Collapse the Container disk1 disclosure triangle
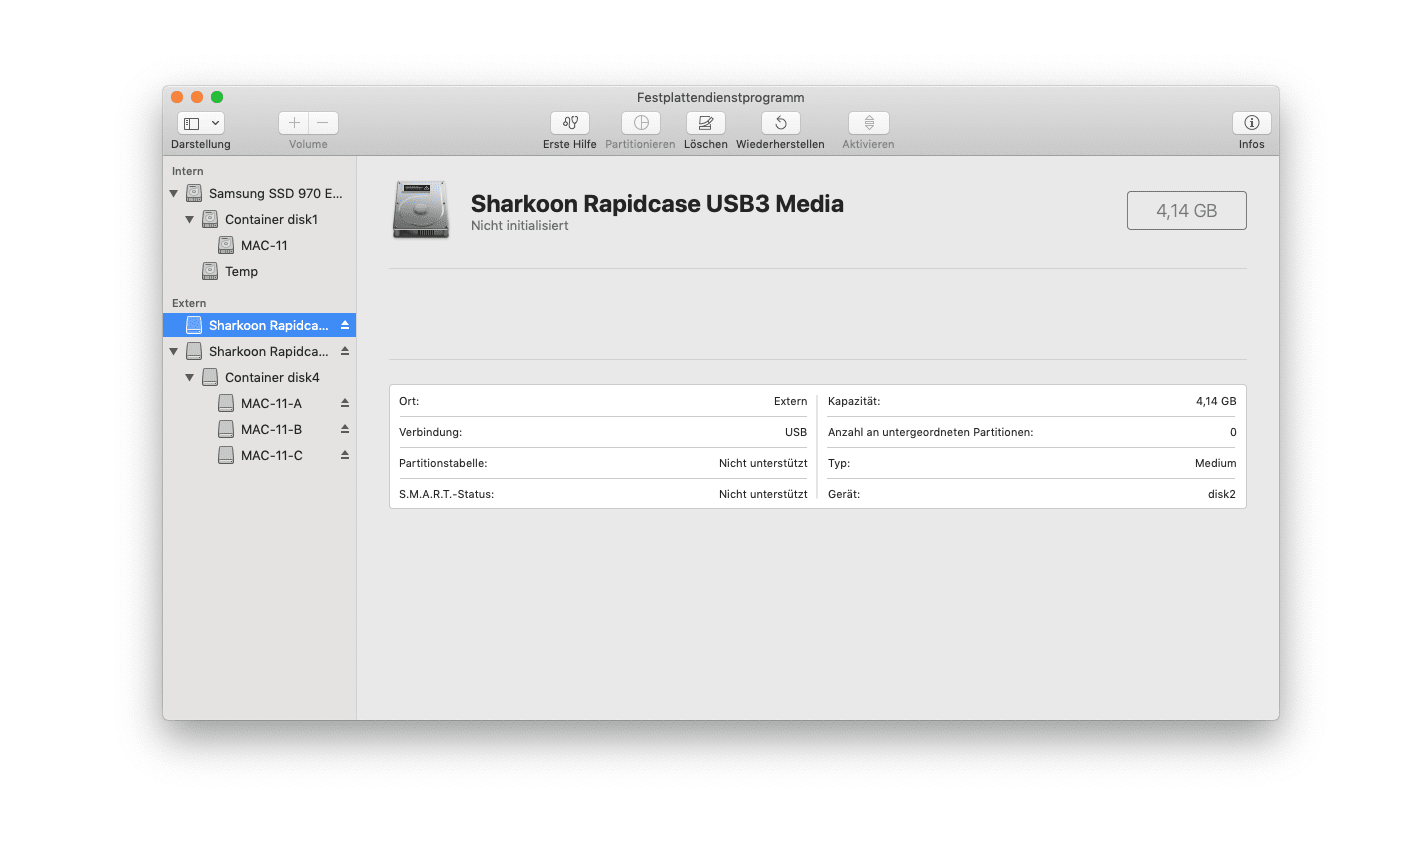Viewport: 1422px width, 858px height. 190,220
